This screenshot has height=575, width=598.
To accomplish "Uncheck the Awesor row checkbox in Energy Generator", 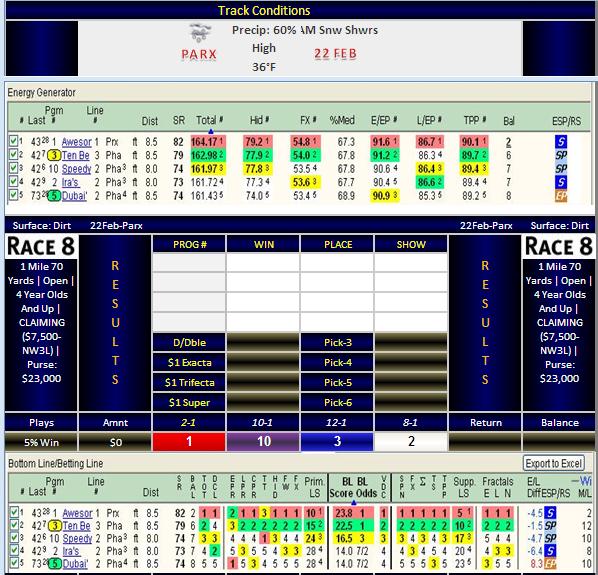I will tap(13, 141).
